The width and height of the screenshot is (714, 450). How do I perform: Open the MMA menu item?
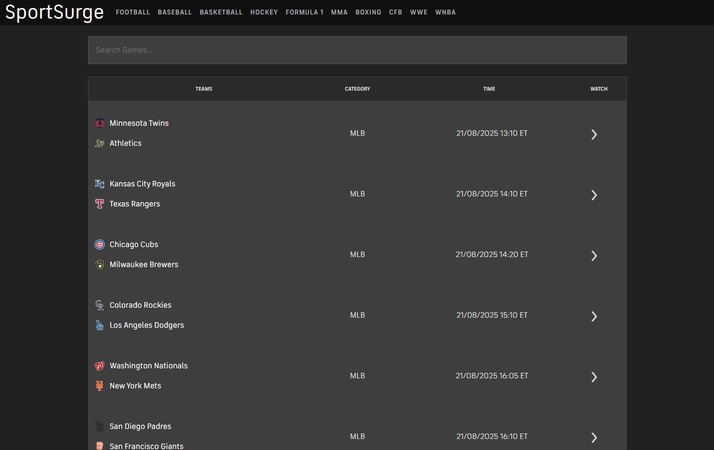pos(339,12)
